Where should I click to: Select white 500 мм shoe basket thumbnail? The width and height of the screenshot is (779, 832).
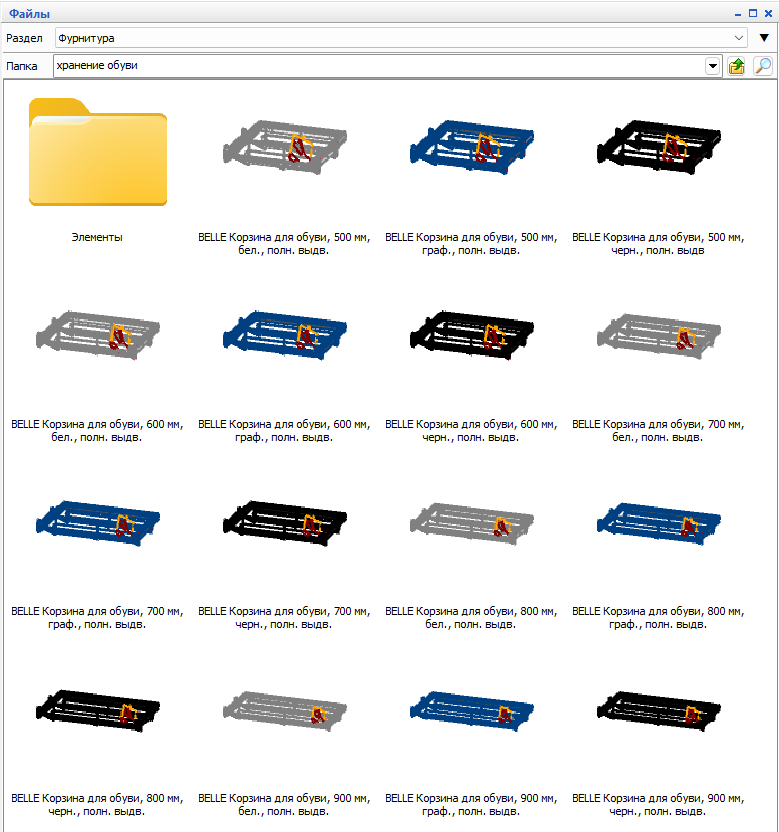click(284, 147)
